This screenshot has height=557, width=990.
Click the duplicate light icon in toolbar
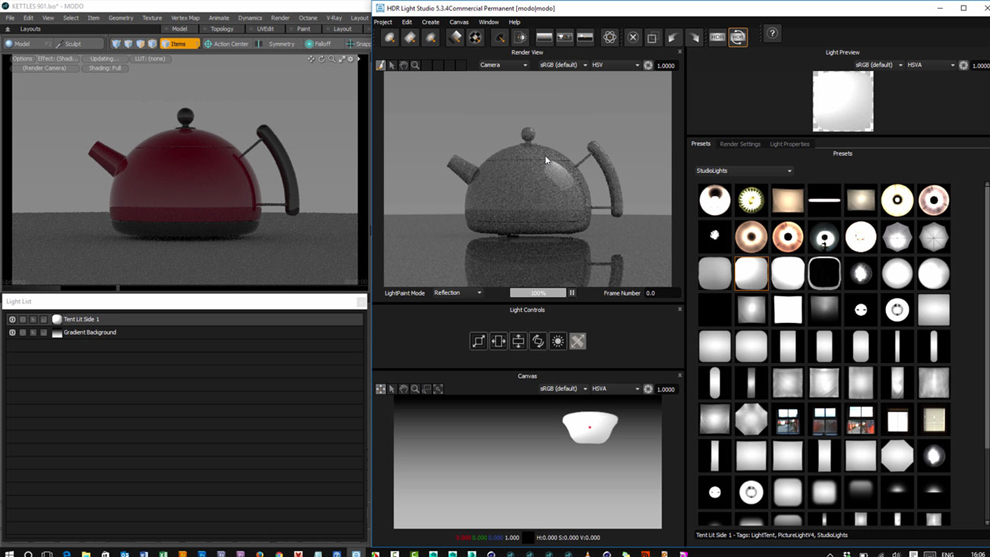(x=652, y=38)
